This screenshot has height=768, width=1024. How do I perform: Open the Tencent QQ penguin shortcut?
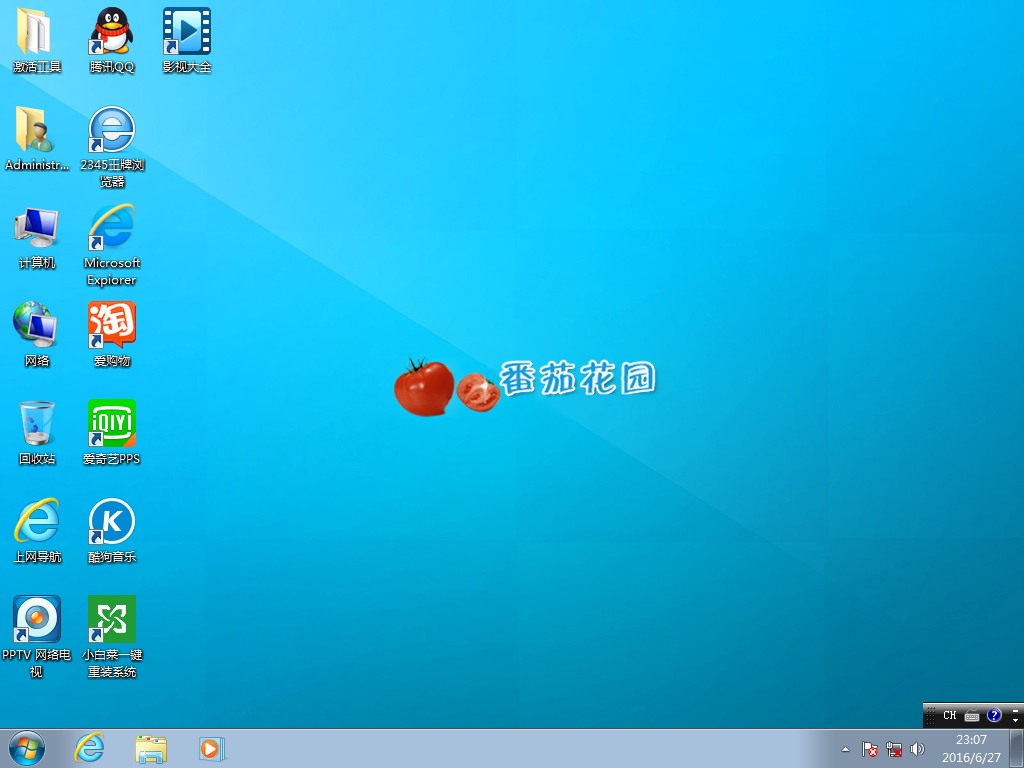coord(111,32)
